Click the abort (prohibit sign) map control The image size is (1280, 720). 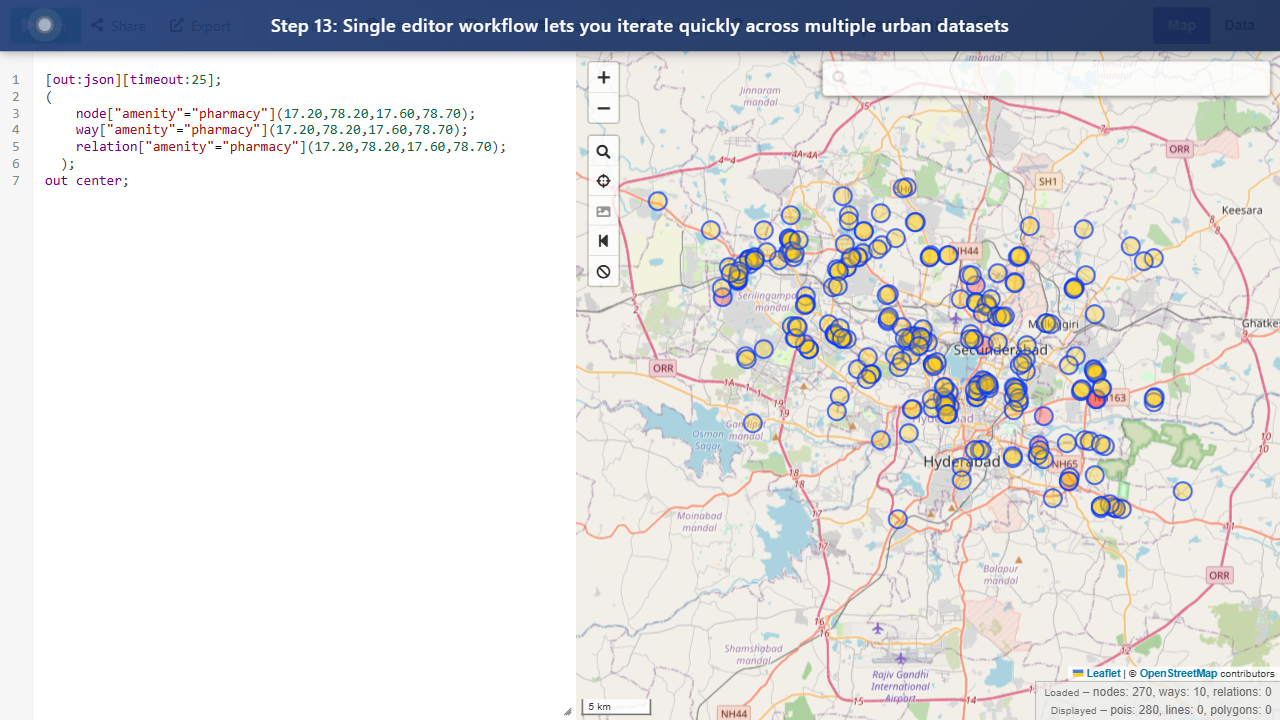pyautogui.click(x=603, y=271)
